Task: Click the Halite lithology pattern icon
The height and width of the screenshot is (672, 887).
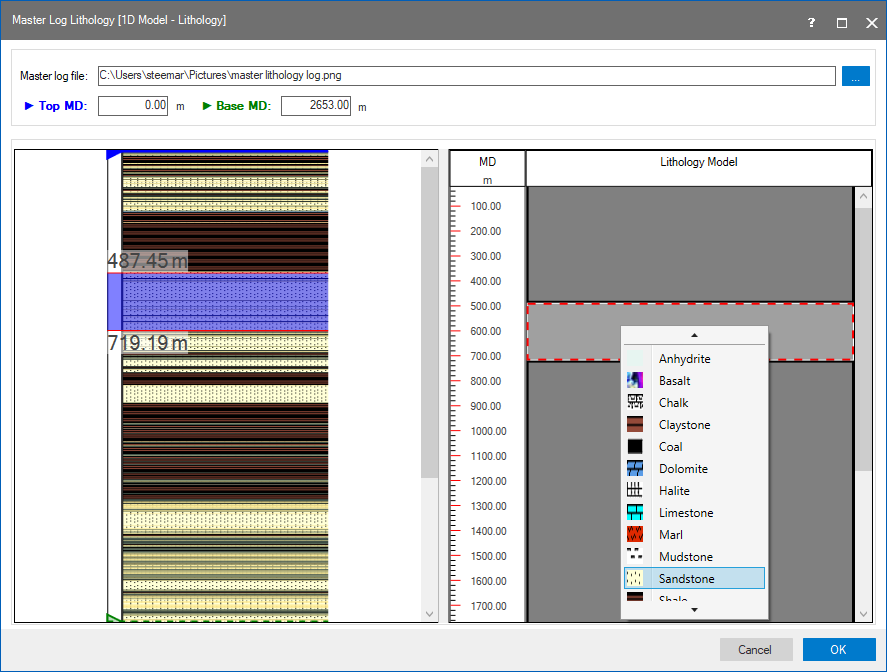Action: [634, 491]
